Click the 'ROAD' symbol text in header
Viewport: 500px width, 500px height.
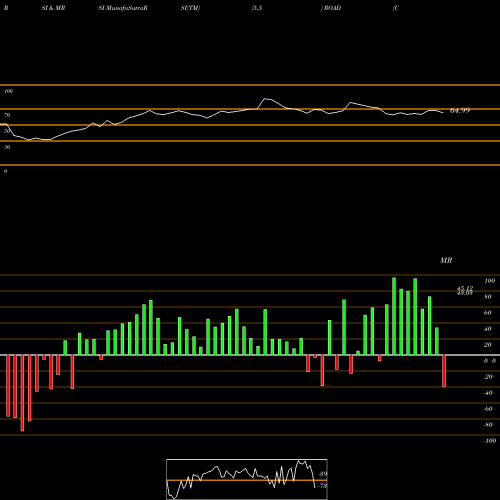coord(332,8)
